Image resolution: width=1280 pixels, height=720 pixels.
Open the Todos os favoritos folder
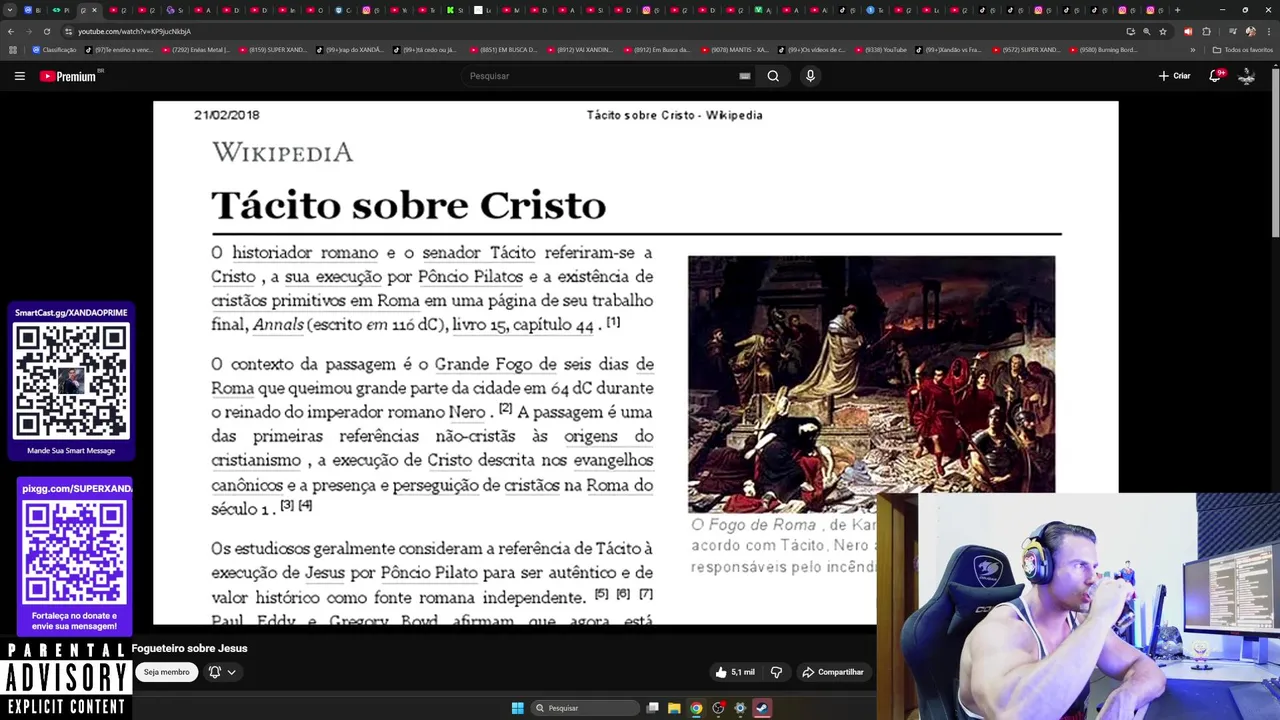[x=1242, y=50]
